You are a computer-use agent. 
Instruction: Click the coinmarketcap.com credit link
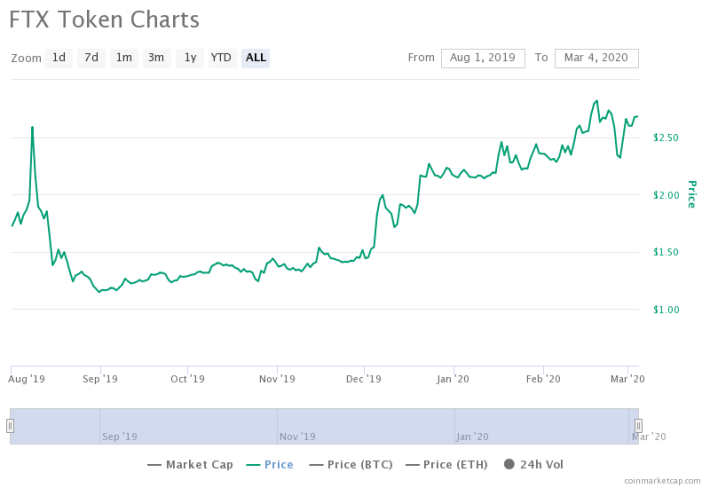click(662, 481)
